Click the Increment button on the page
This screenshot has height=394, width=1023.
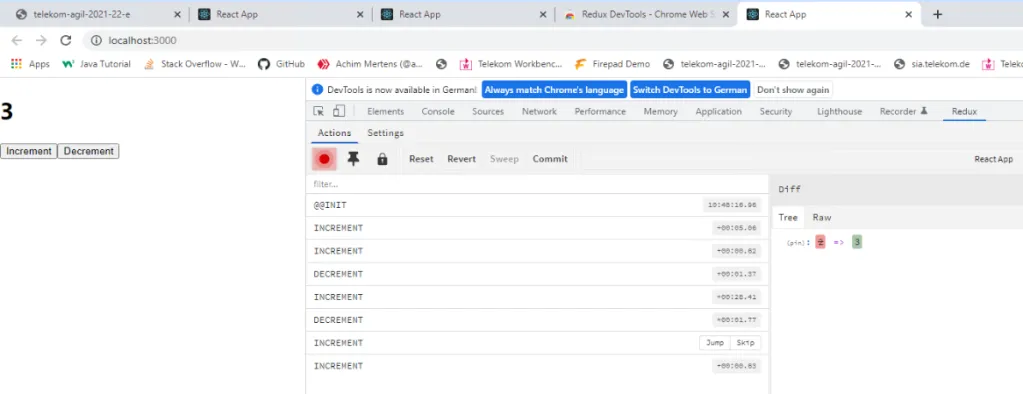[29, 151]
